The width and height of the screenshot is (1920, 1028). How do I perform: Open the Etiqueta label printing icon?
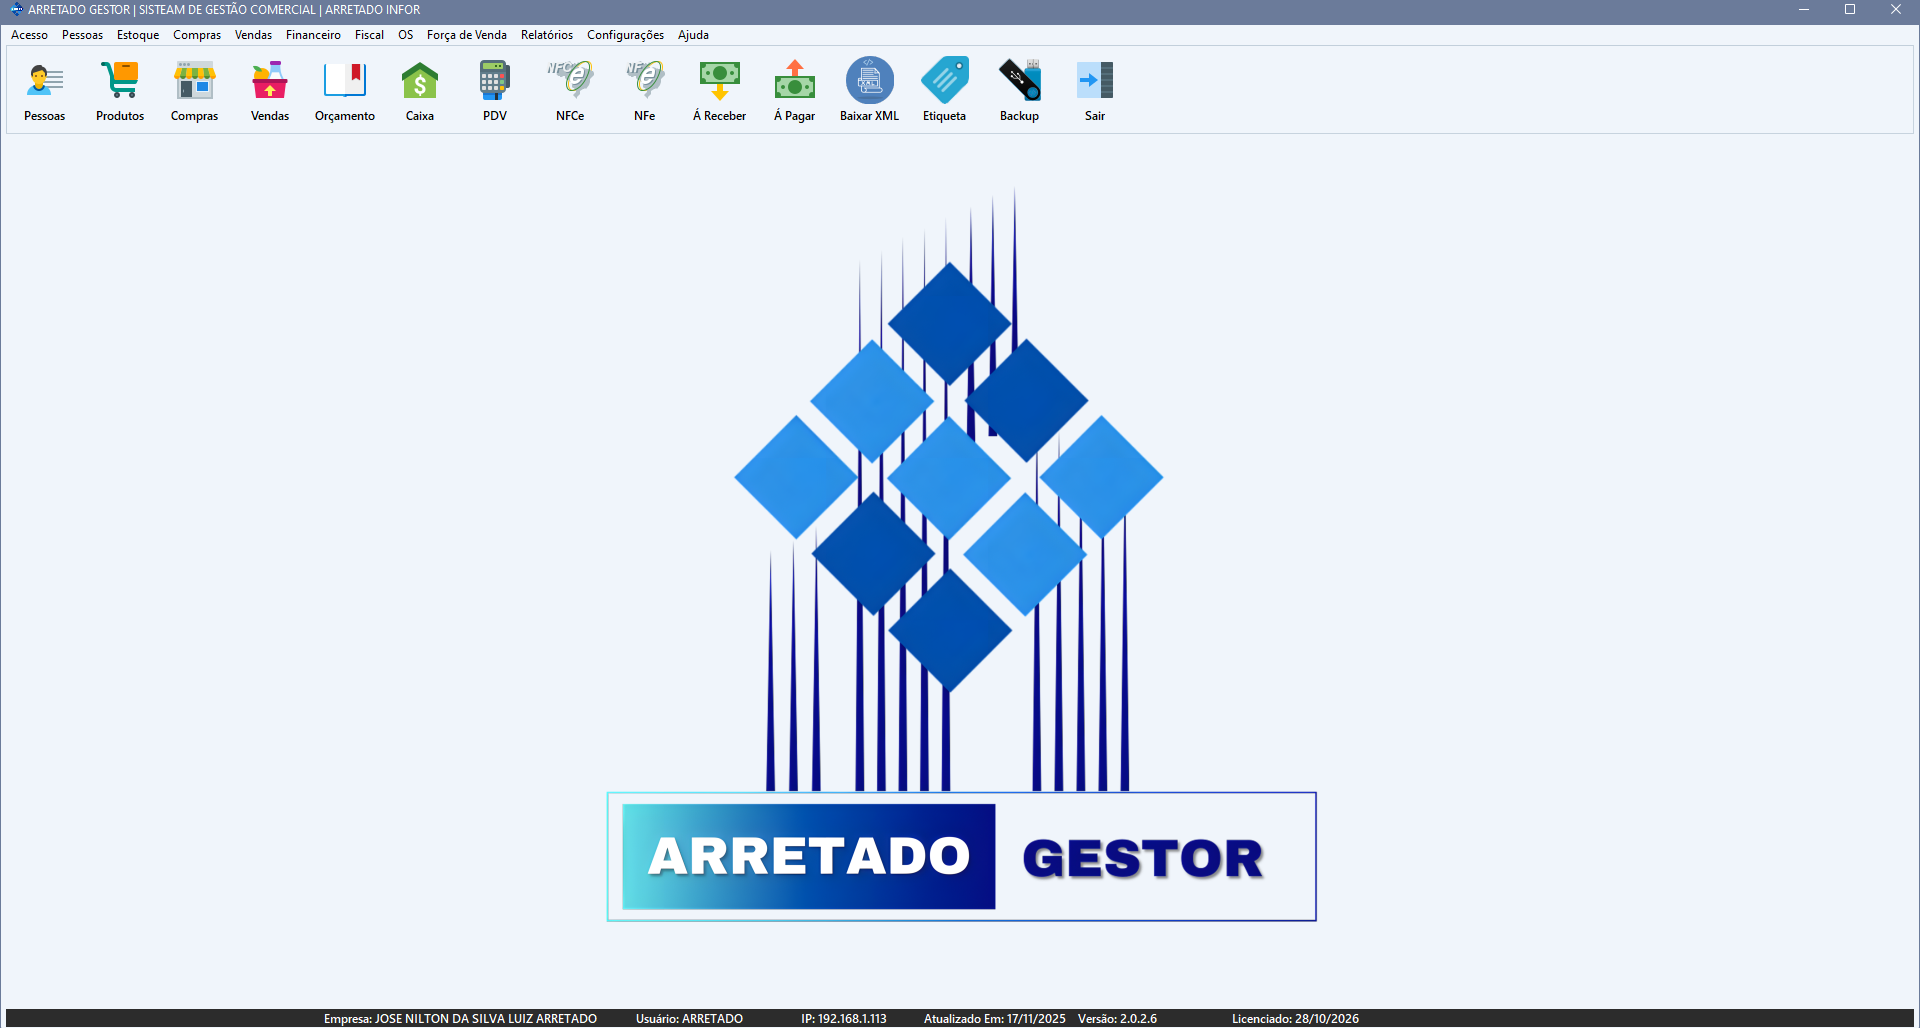pos(943,90)
